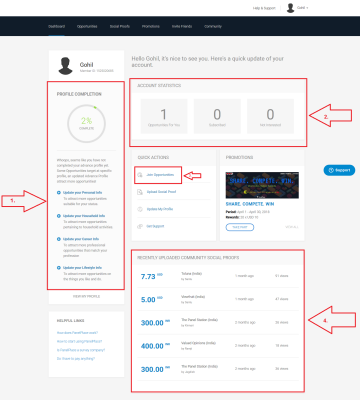Image resolution: width=360 pixels, height=400 pixels.
Task: Click the second Helpful Links question link
Action: pos(79,341)
